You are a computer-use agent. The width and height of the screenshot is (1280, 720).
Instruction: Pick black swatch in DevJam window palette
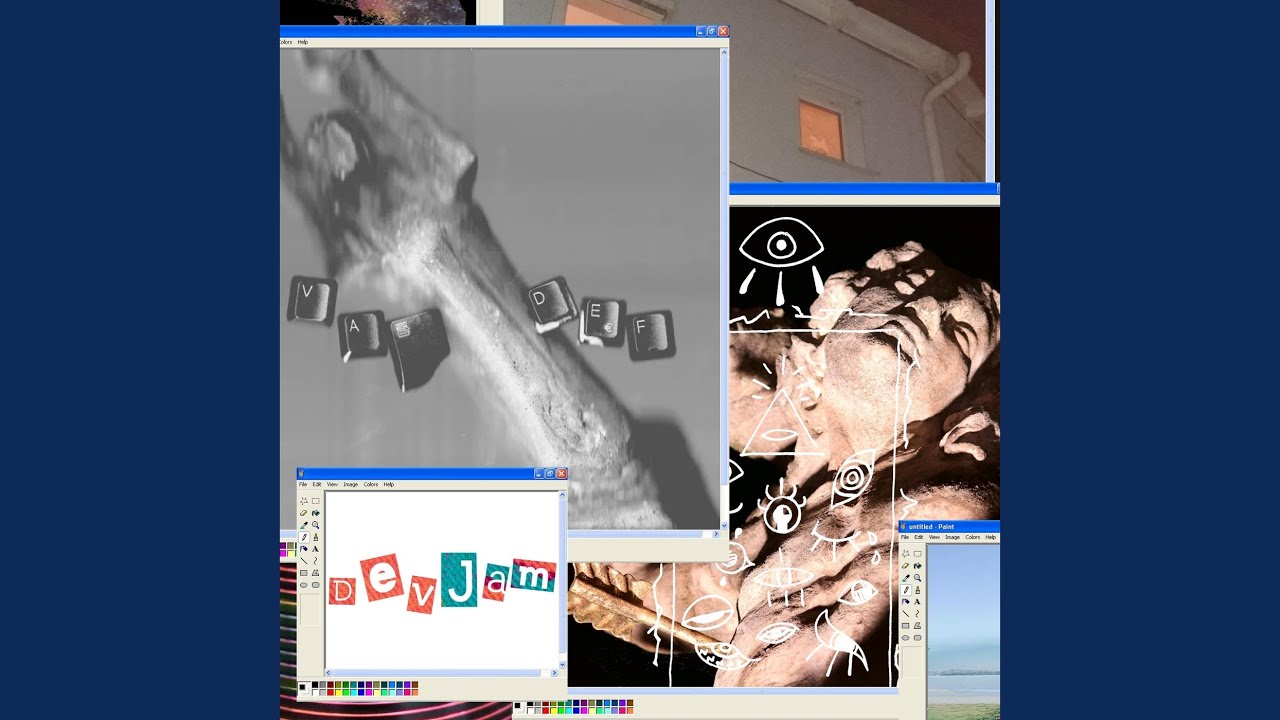point(315,685)
